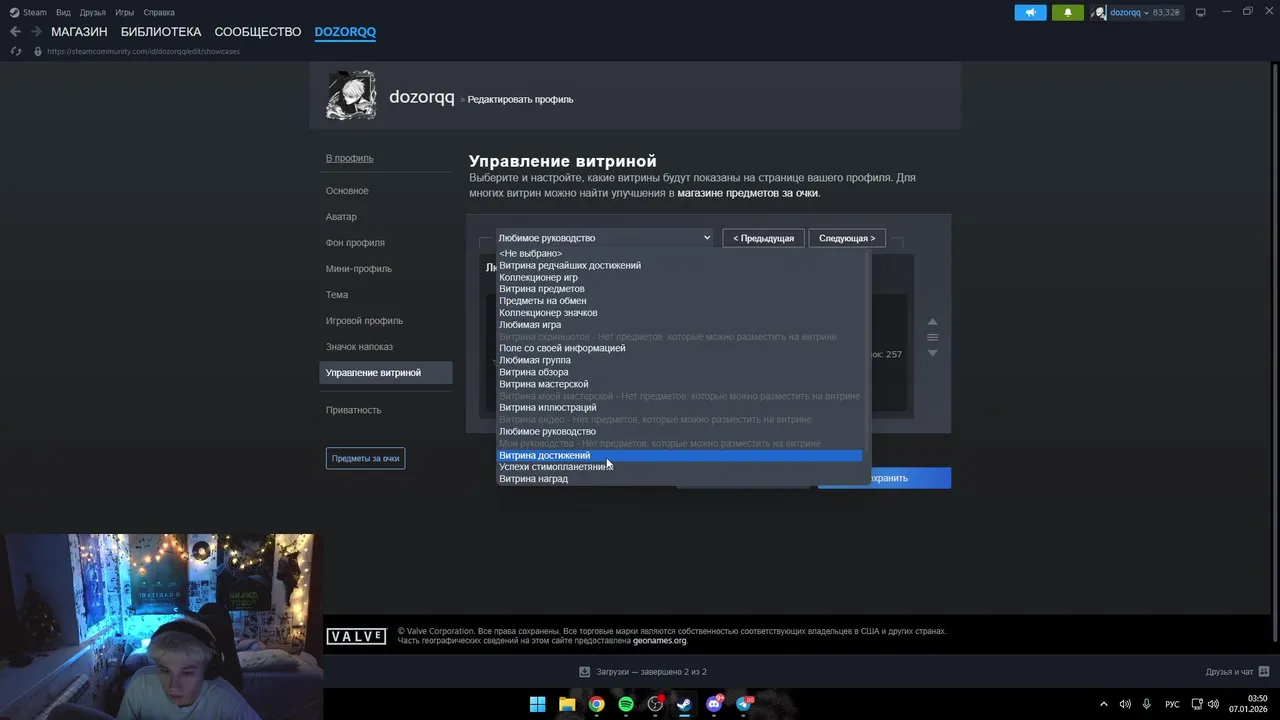
Task: Open the showcase type combo box
Action: [x=605, y=238]
